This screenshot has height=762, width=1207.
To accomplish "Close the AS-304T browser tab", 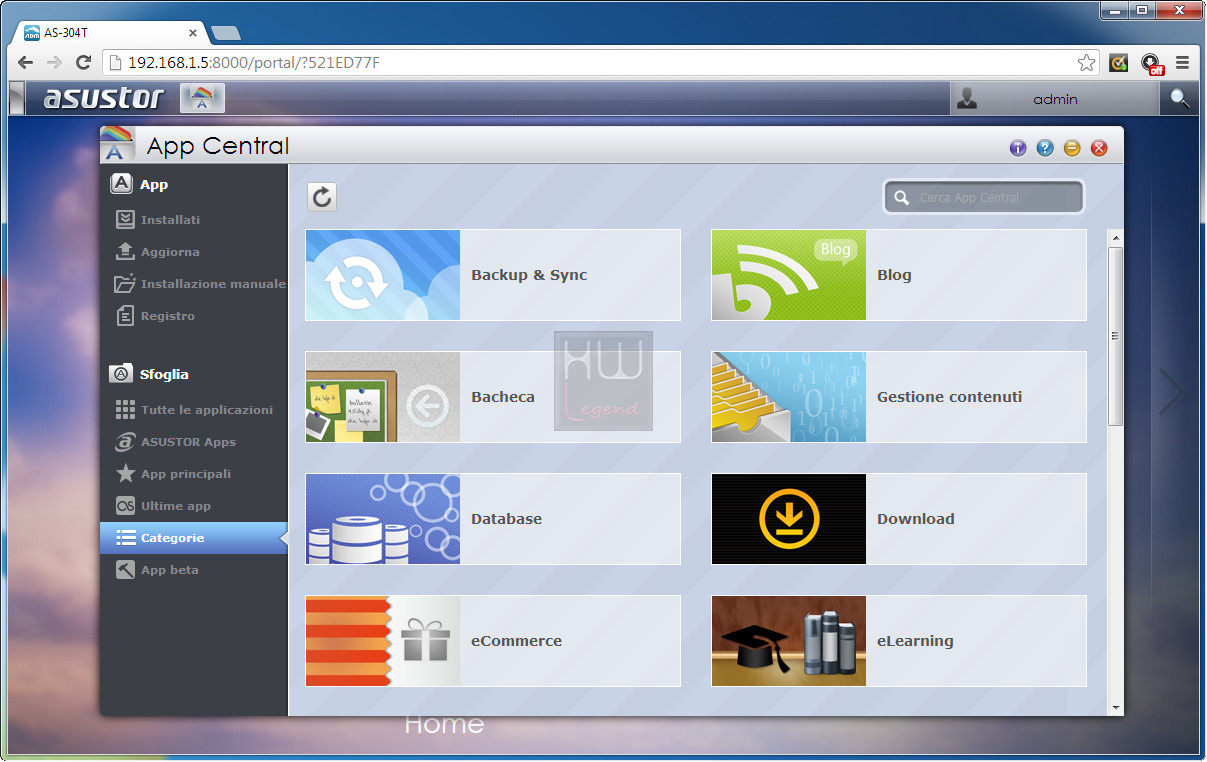I will pyautogui.click(x=193, y=33).
